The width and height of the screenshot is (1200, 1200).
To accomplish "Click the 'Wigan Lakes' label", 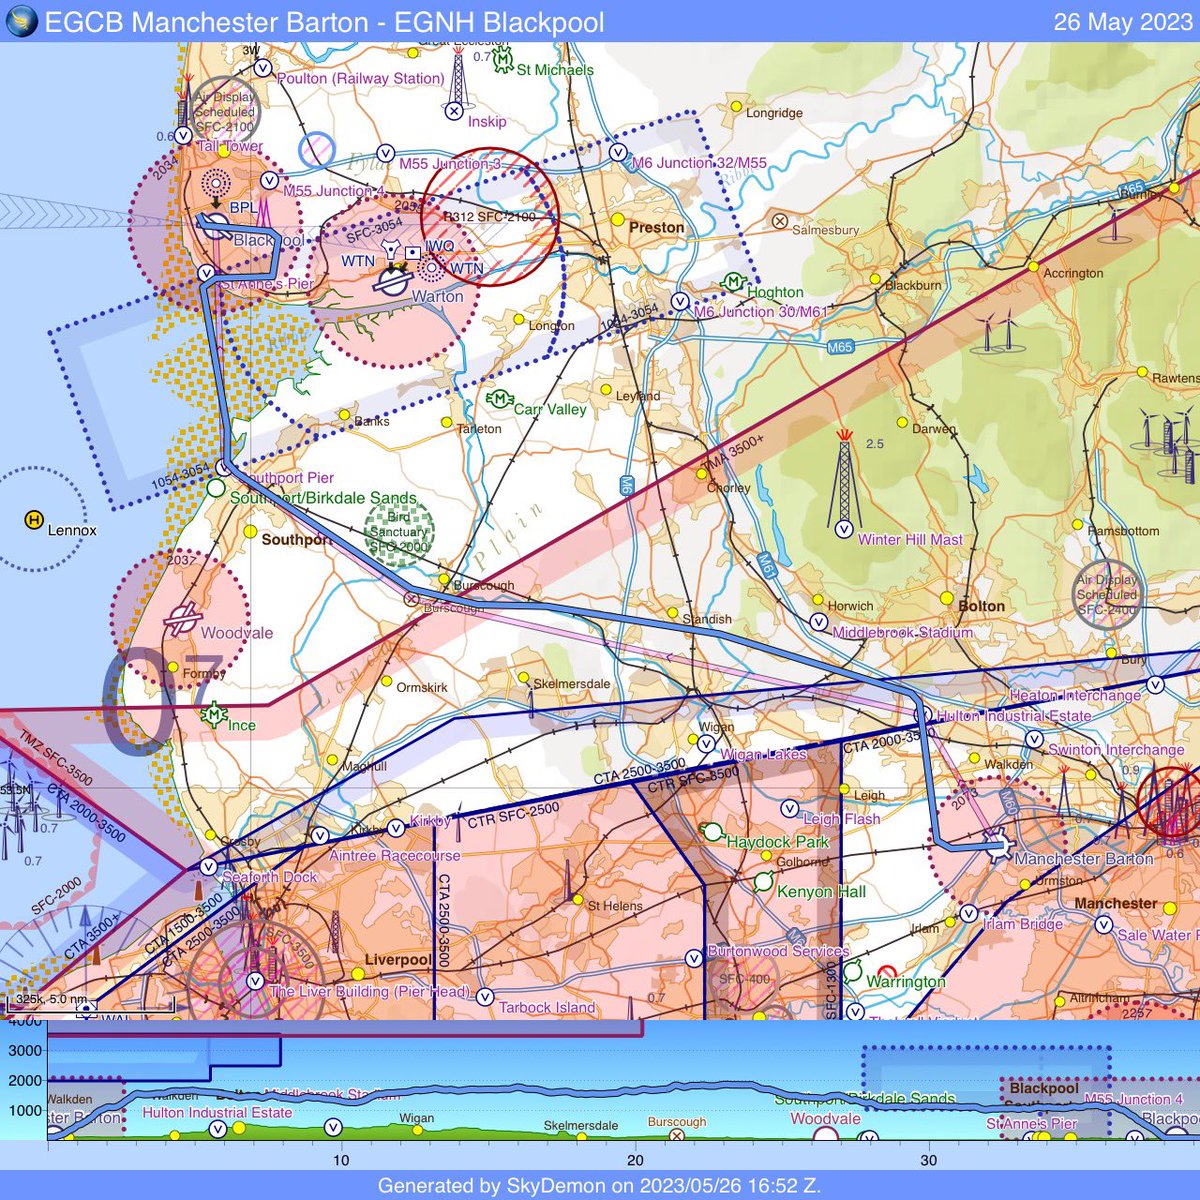I will pos(763,754).
